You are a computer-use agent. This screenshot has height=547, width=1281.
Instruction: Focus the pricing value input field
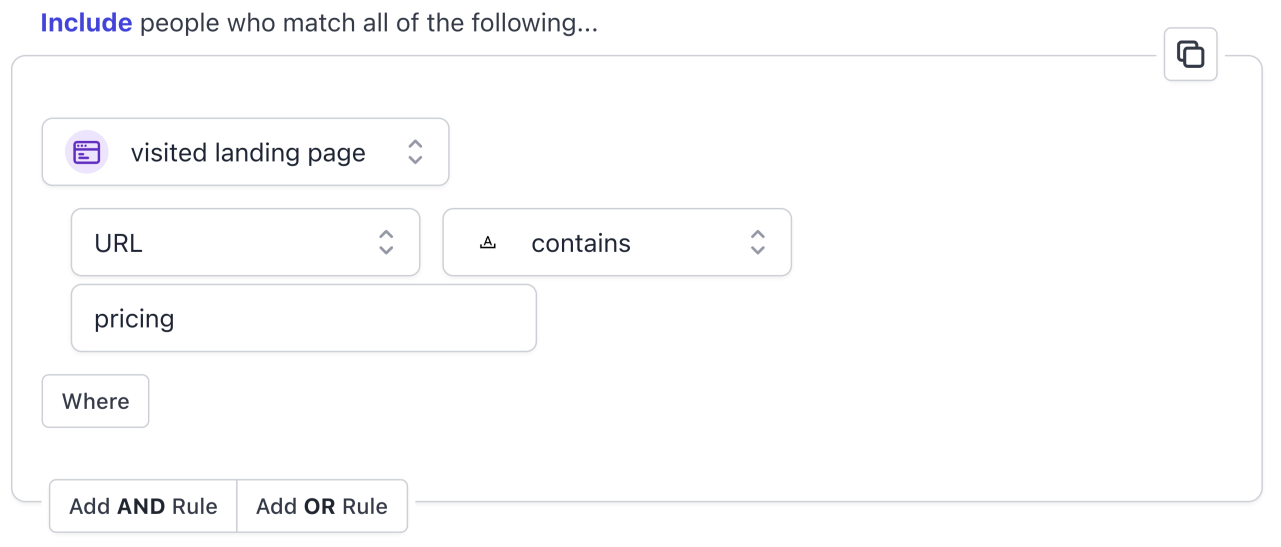tap(303, 319)
